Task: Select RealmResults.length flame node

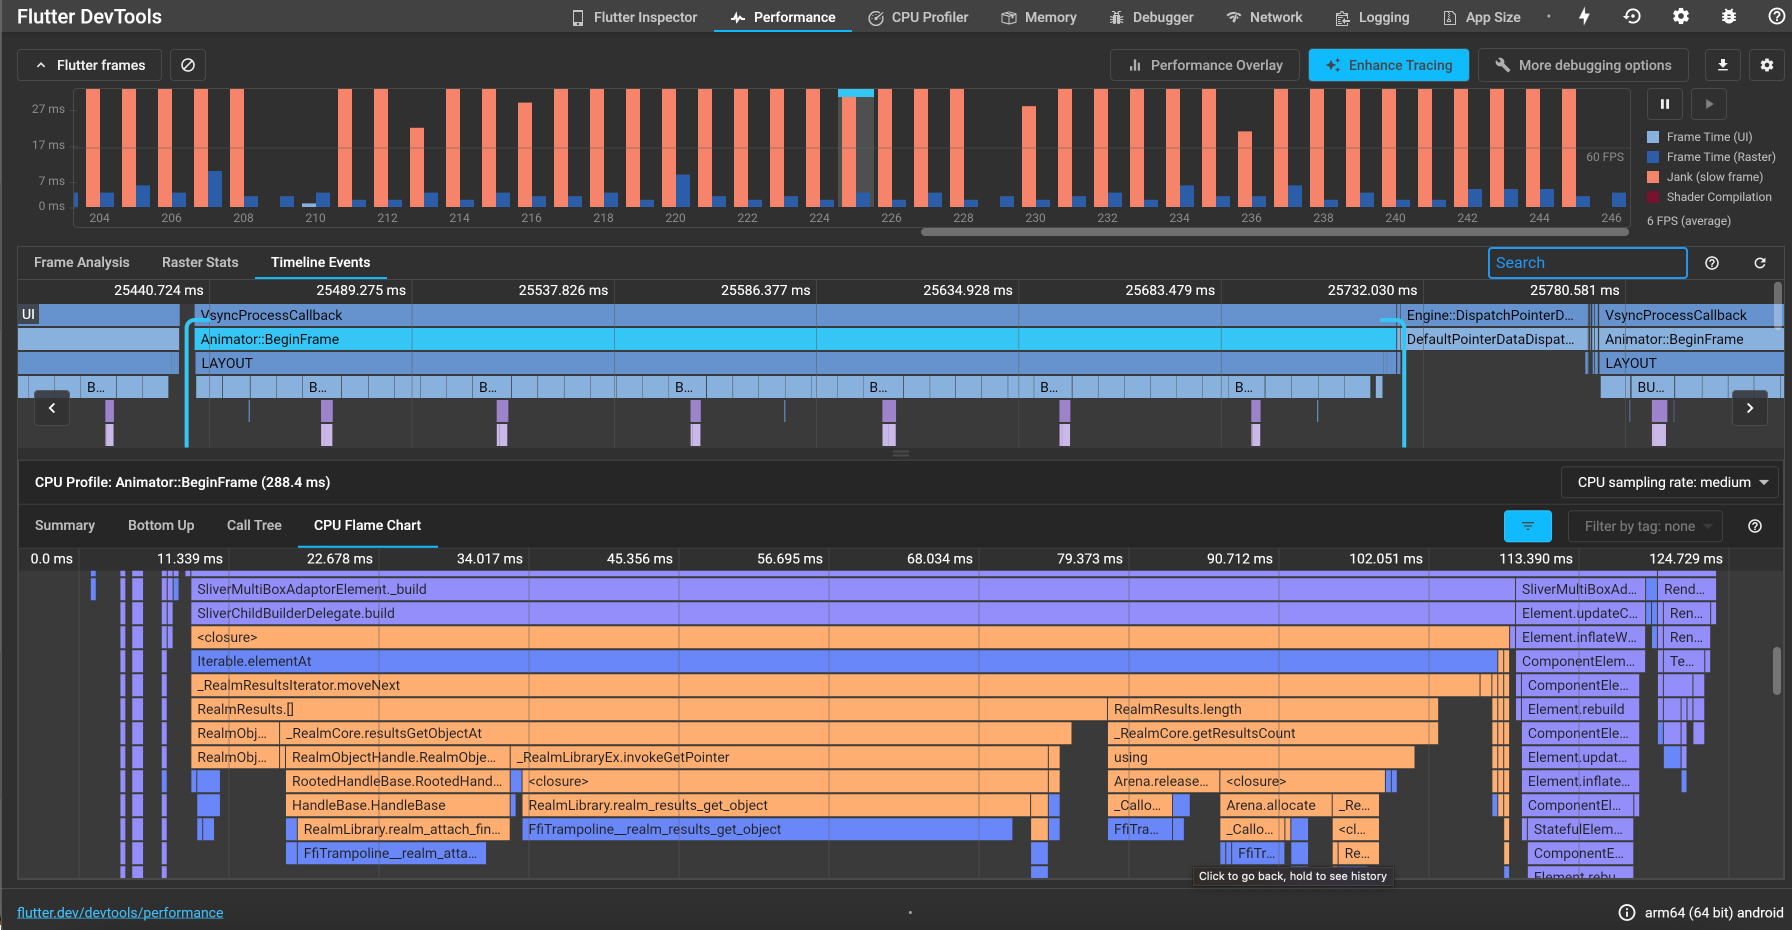Action: click(1273, 709)
